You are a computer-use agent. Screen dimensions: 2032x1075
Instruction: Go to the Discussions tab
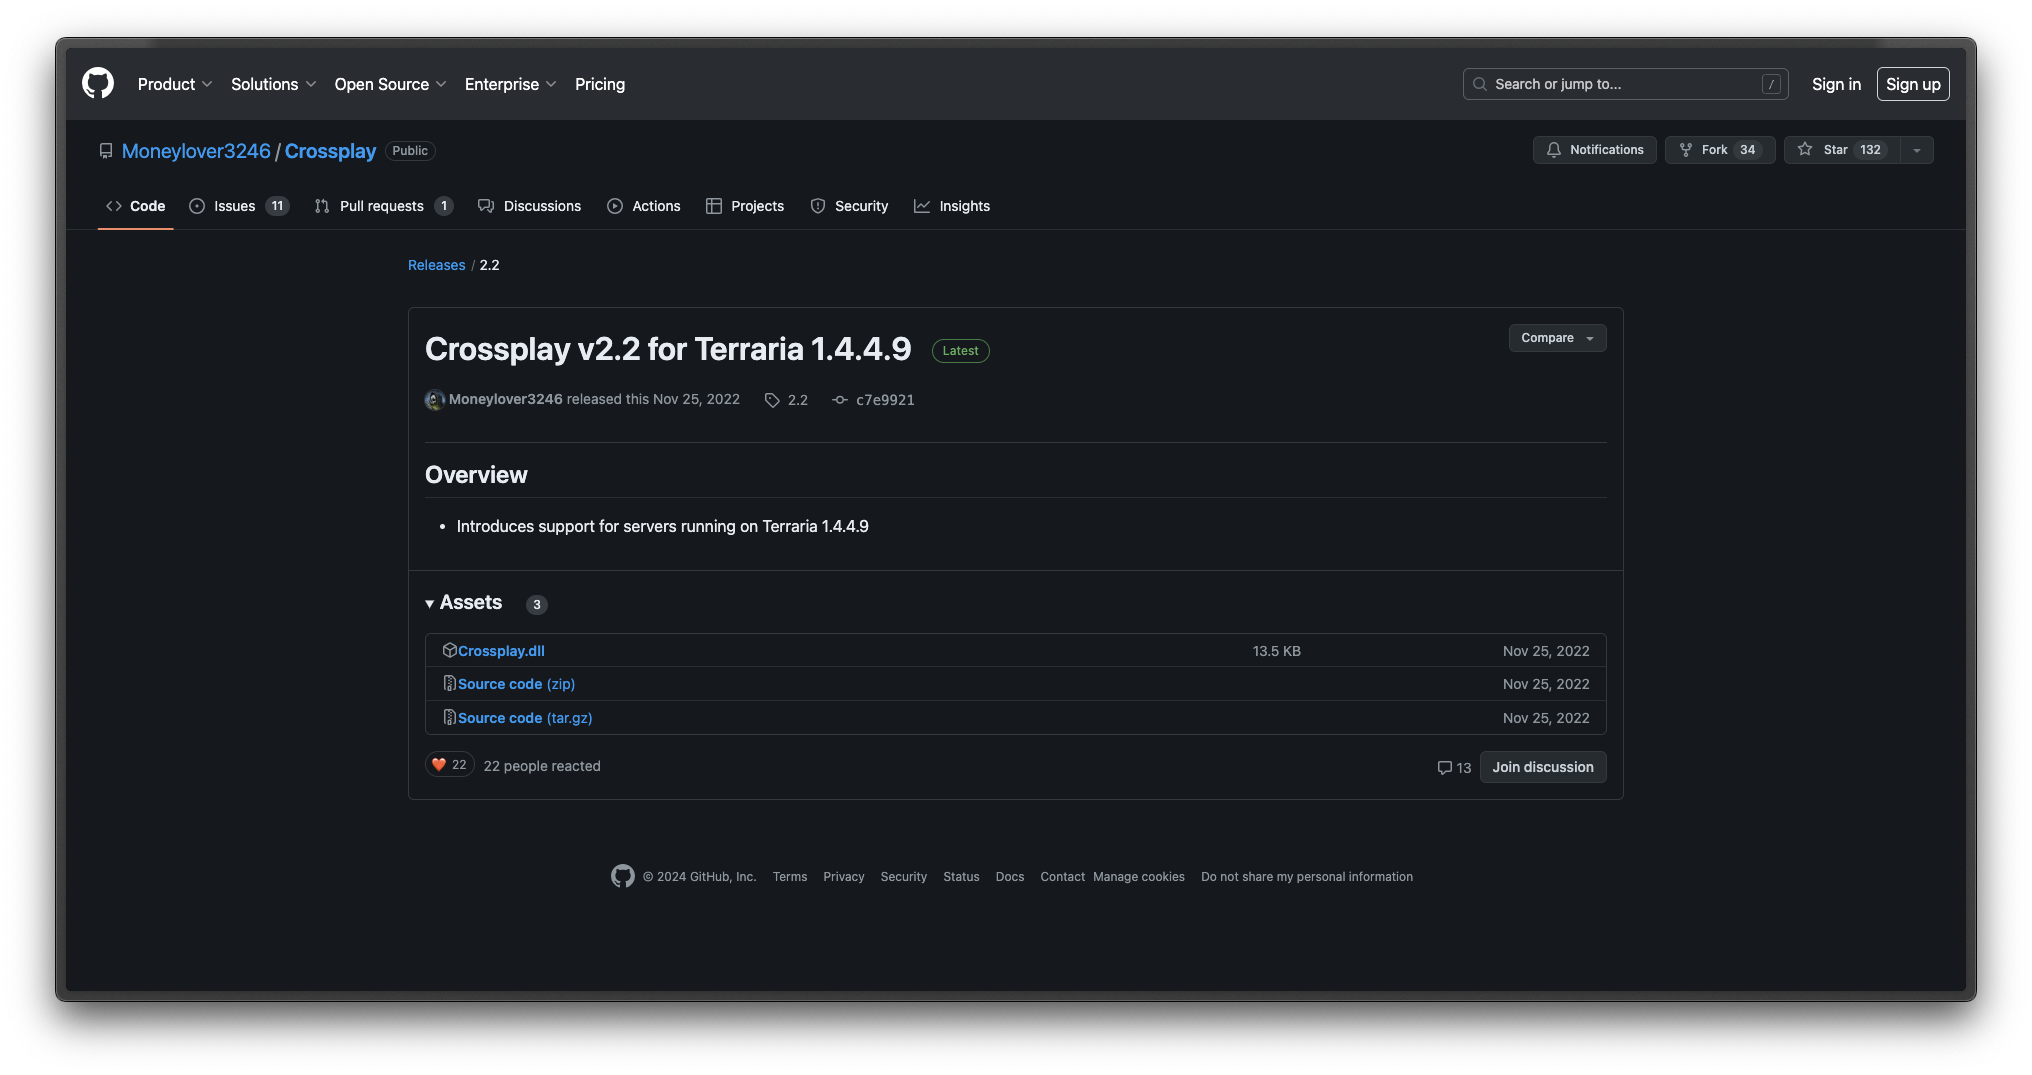click(x=530, y=206)
